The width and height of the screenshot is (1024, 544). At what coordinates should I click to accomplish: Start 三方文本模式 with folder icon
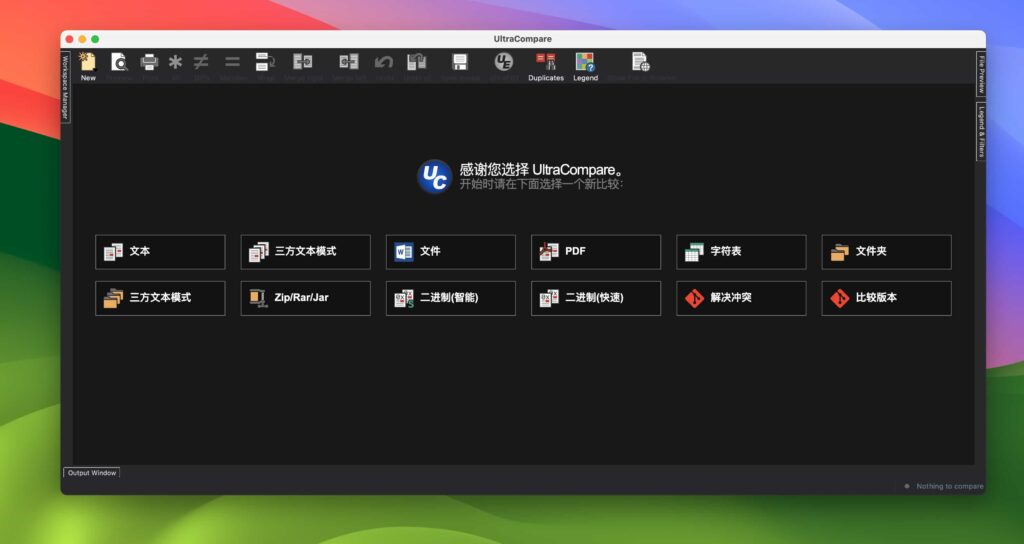[x=160, y=298]
